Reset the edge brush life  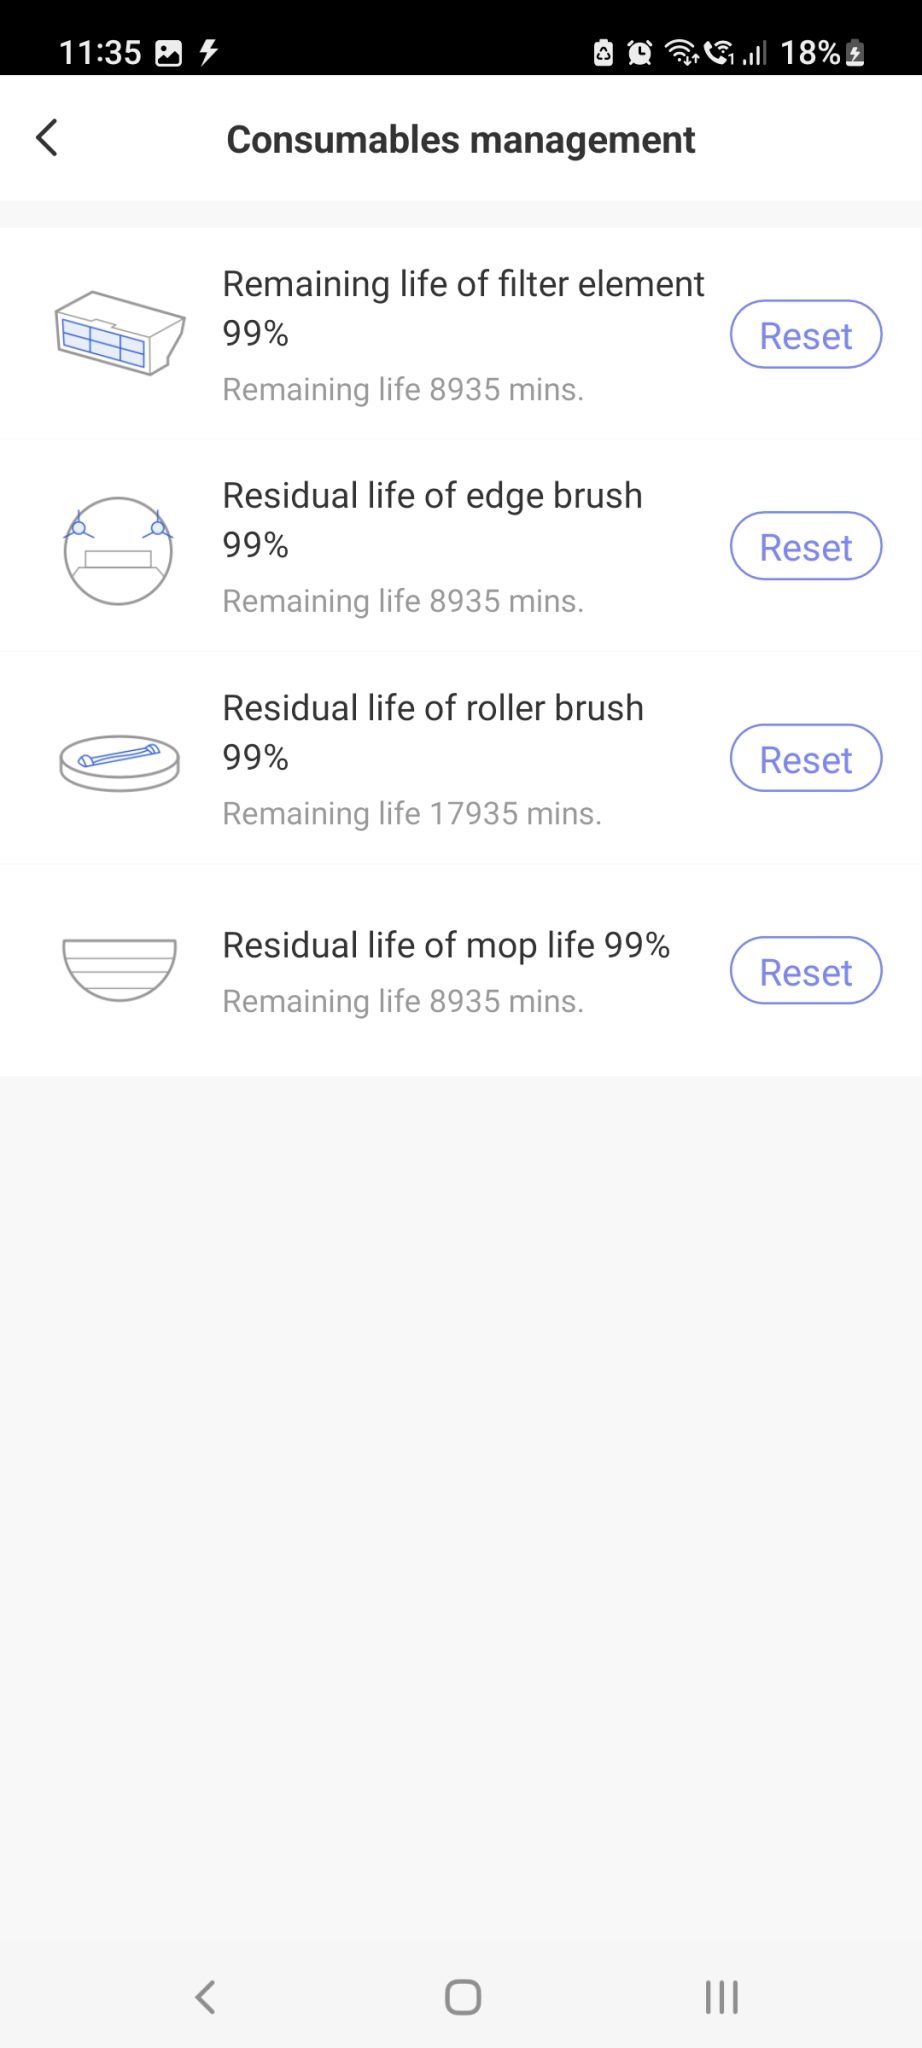806,547
